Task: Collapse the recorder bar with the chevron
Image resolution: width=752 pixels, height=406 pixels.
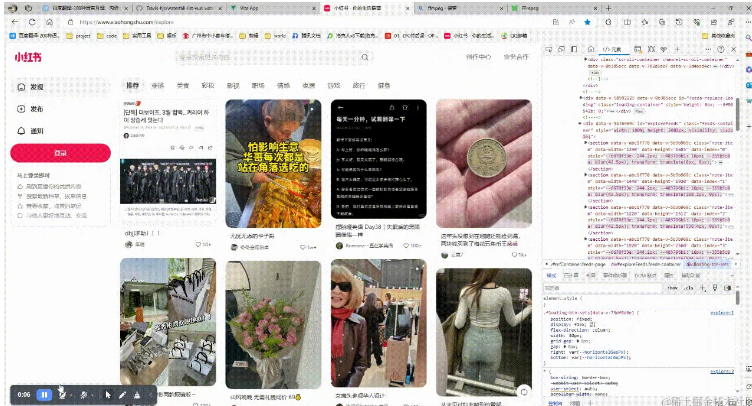Action: pyautogui.click(x=150, y=394)
